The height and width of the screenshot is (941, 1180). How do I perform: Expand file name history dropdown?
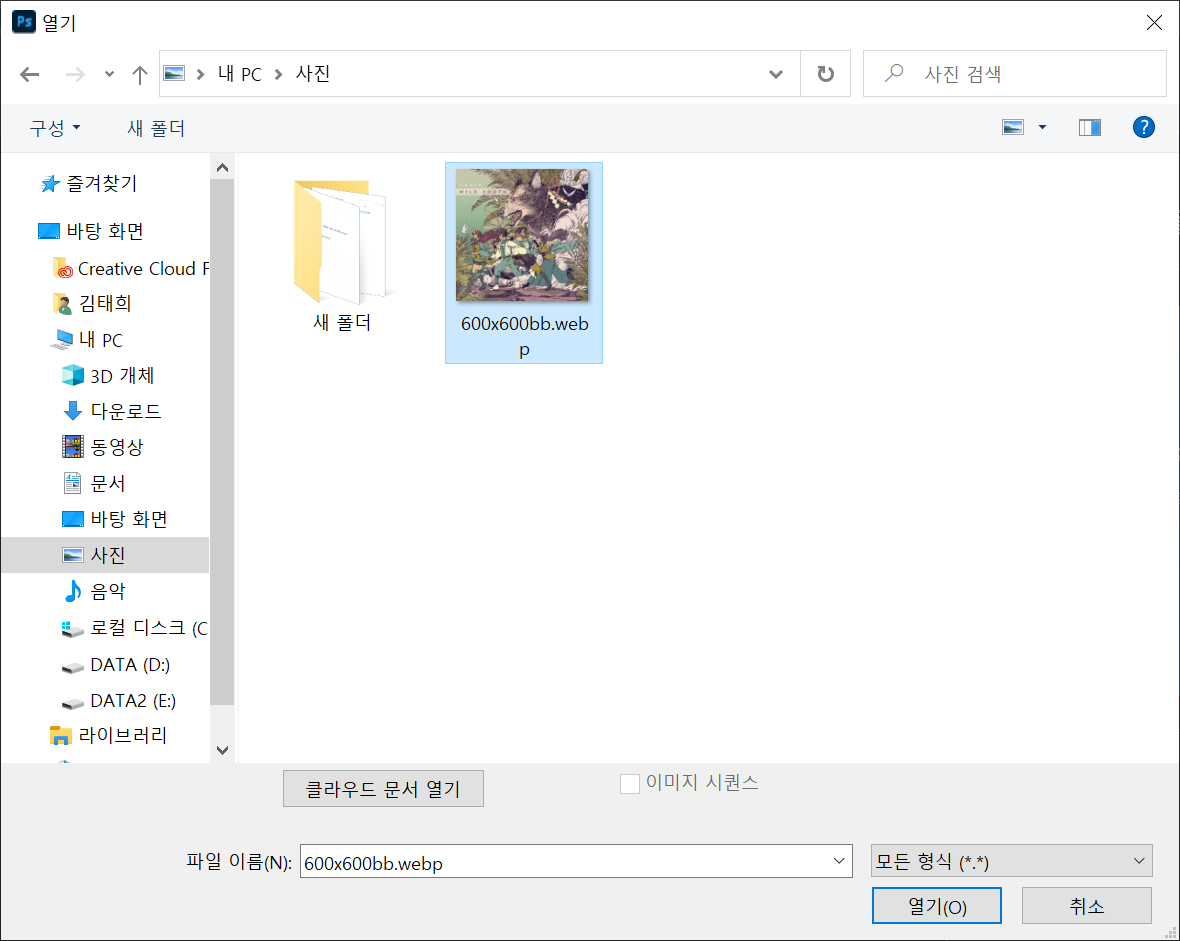tap(839, 861)
